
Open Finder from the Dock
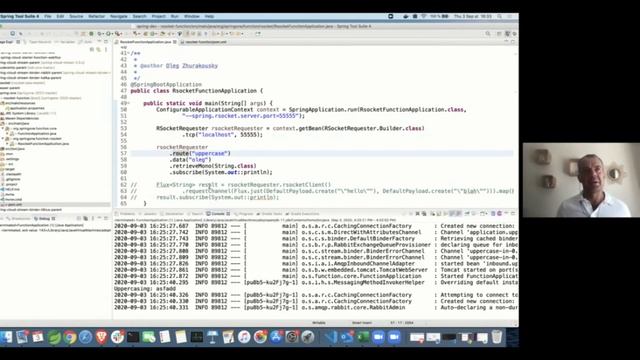(6, 337)
